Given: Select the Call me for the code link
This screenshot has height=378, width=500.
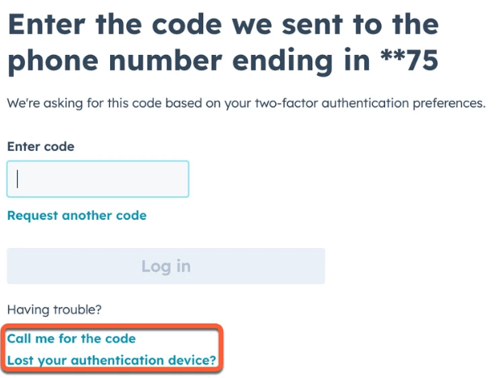Looking at the screenshot, I should 71,339.
